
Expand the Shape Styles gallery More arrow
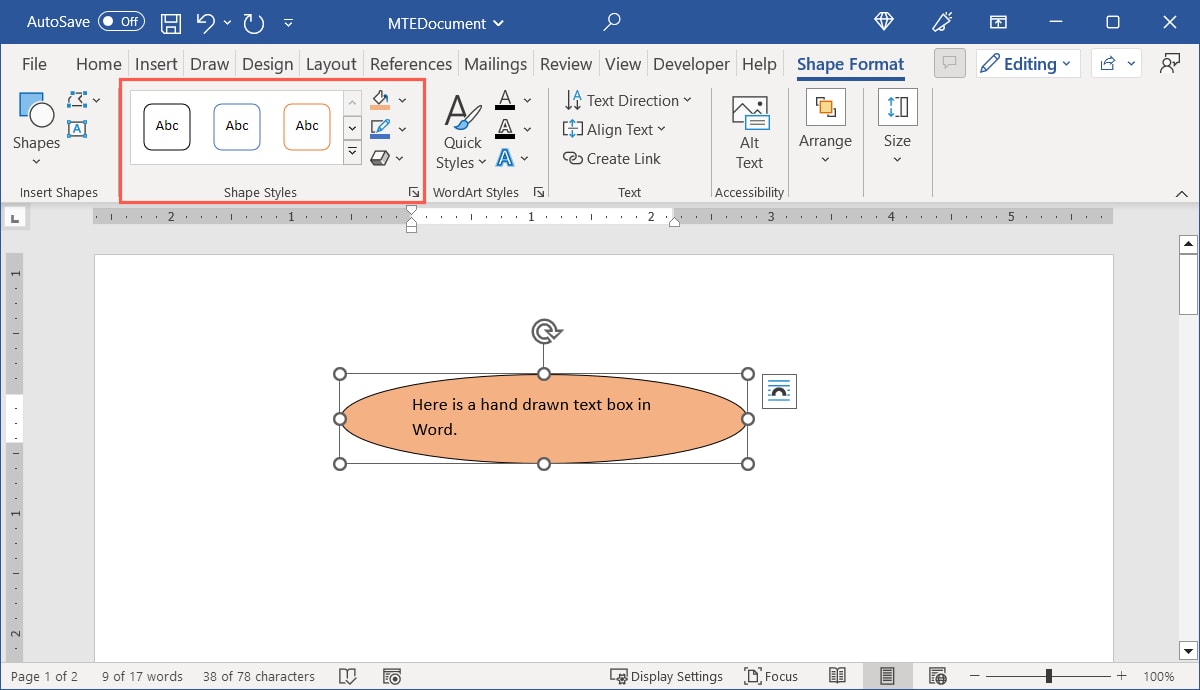point(352,152)
